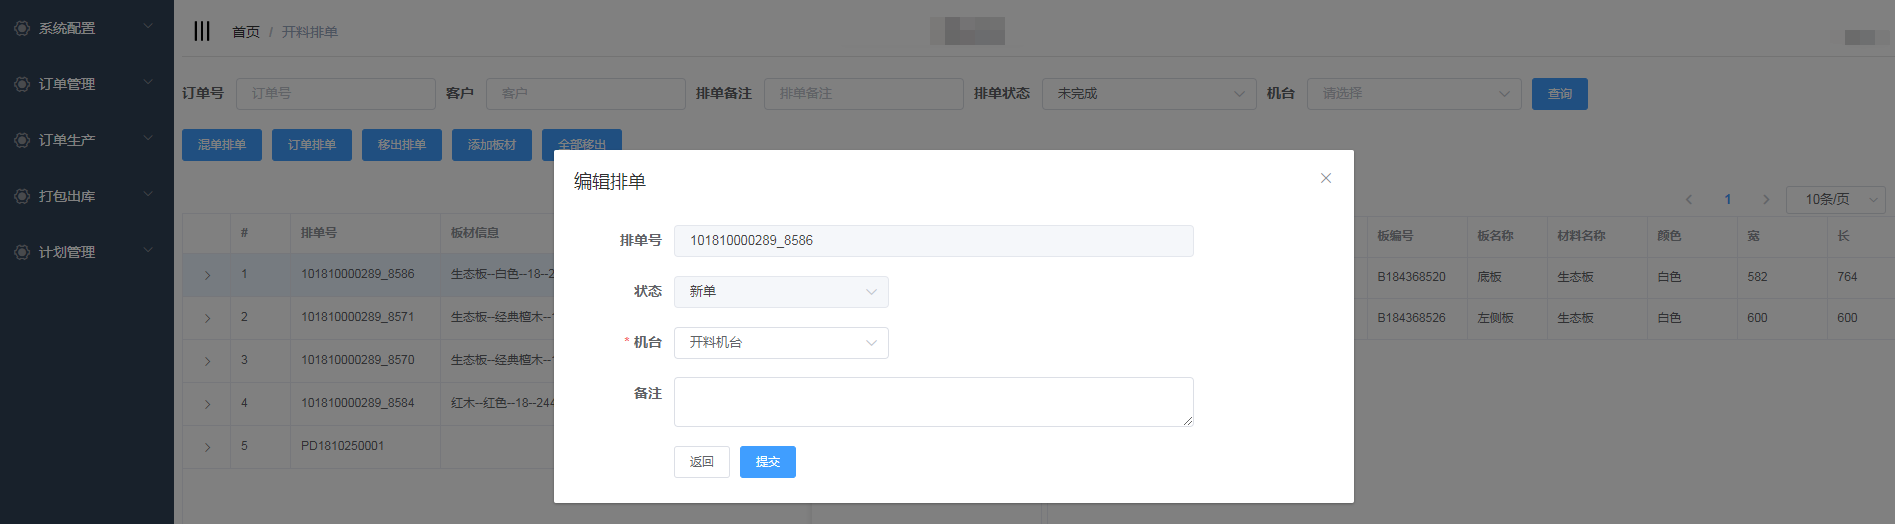
Task: Click the 提交 submit button
Action: coord(767,462)
